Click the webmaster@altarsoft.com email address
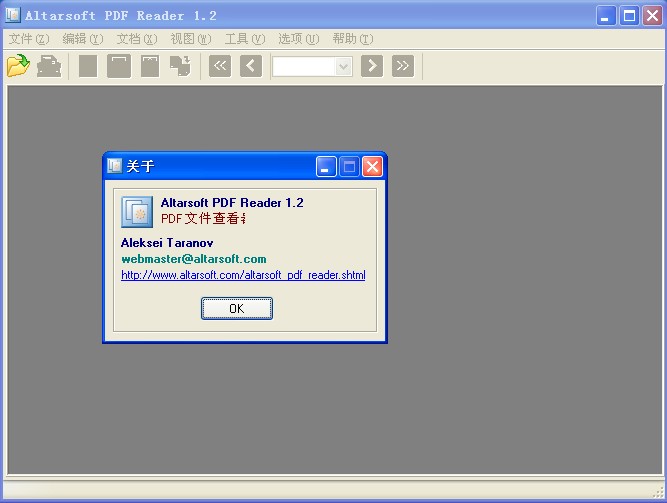The image size is (667, 503). (x=194, y=259)
